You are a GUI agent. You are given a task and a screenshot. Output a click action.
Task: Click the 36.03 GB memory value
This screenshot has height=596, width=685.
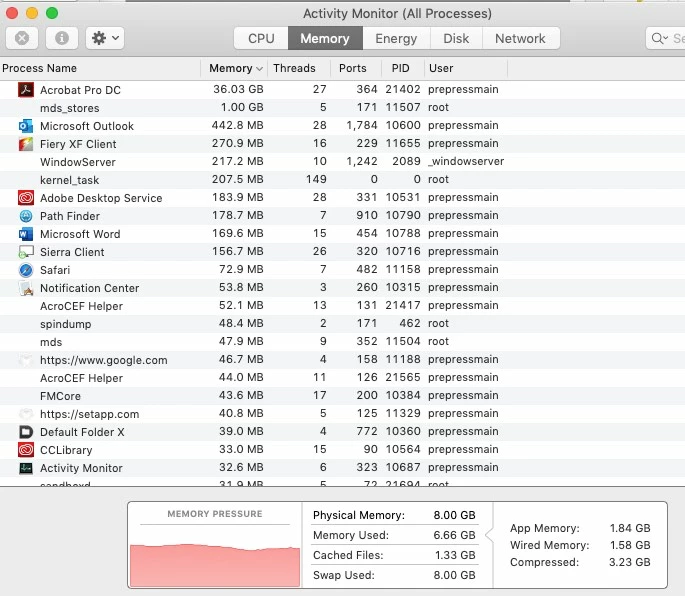click(x=238, y=89)
